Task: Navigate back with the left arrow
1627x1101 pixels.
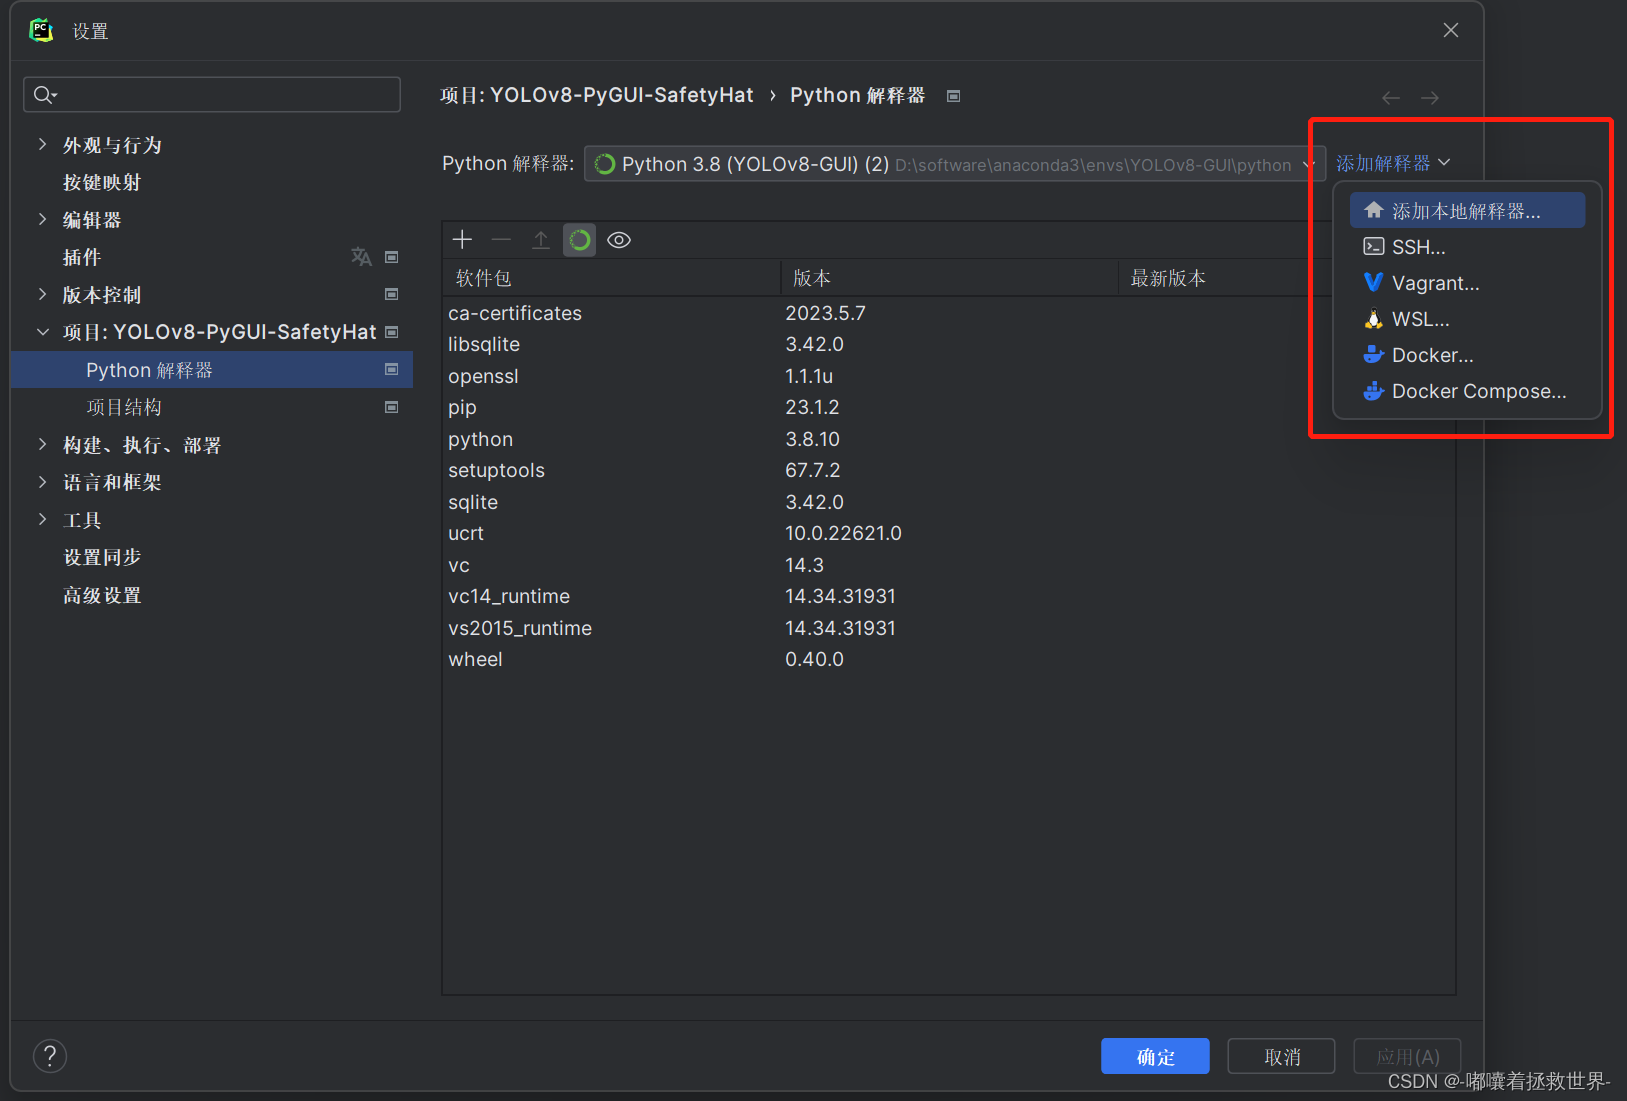Action: coord(1391,98)
